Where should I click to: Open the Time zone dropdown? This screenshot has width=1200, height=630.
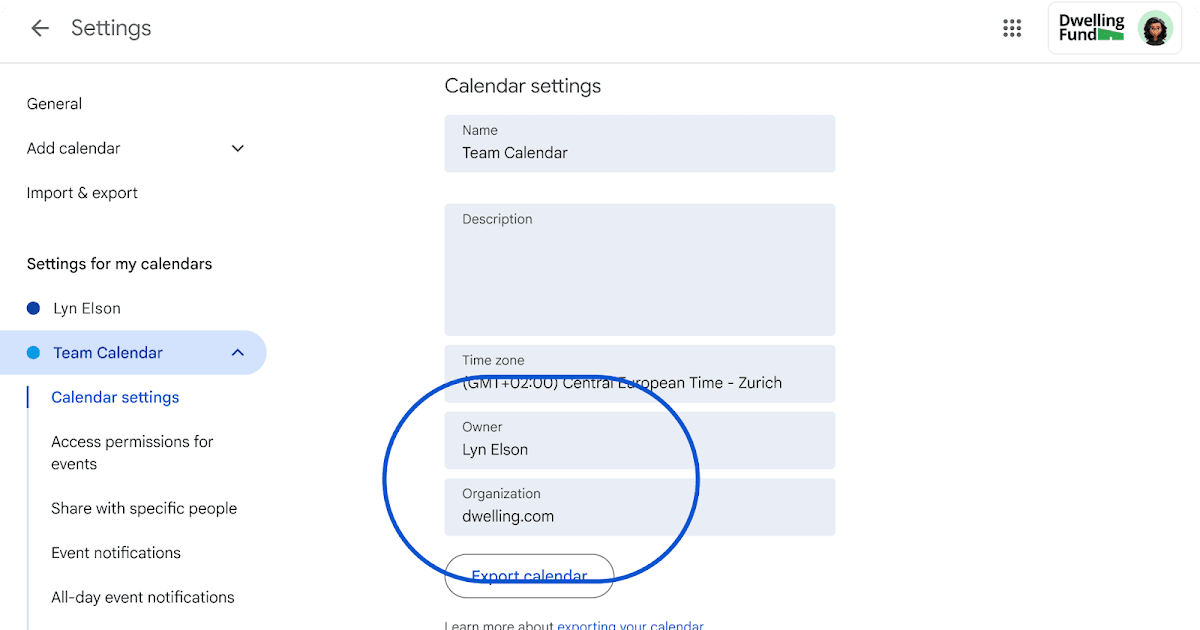(639, 374)
